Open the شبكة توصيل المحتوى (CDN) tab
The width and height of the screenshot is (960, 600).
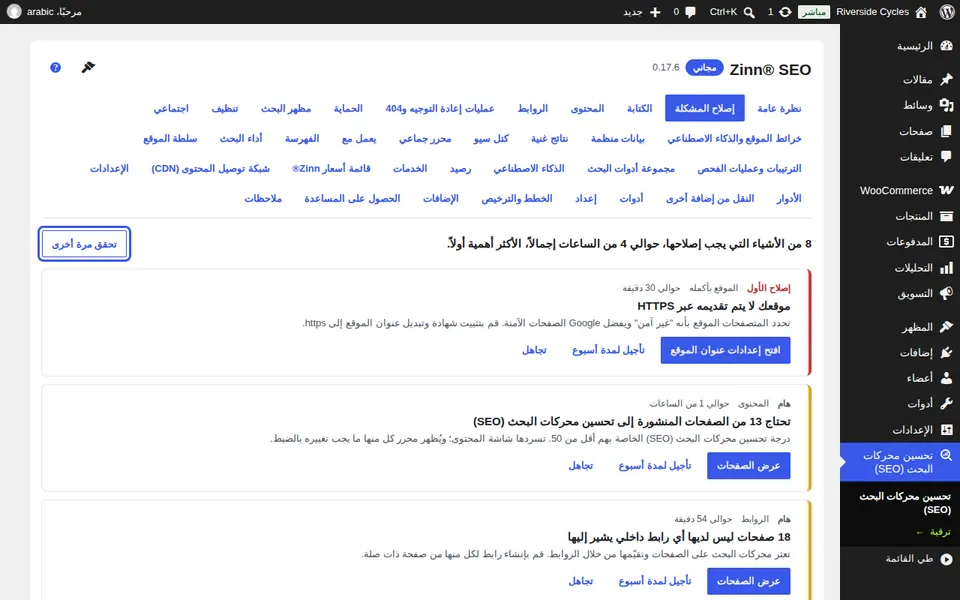click(211, 168)
